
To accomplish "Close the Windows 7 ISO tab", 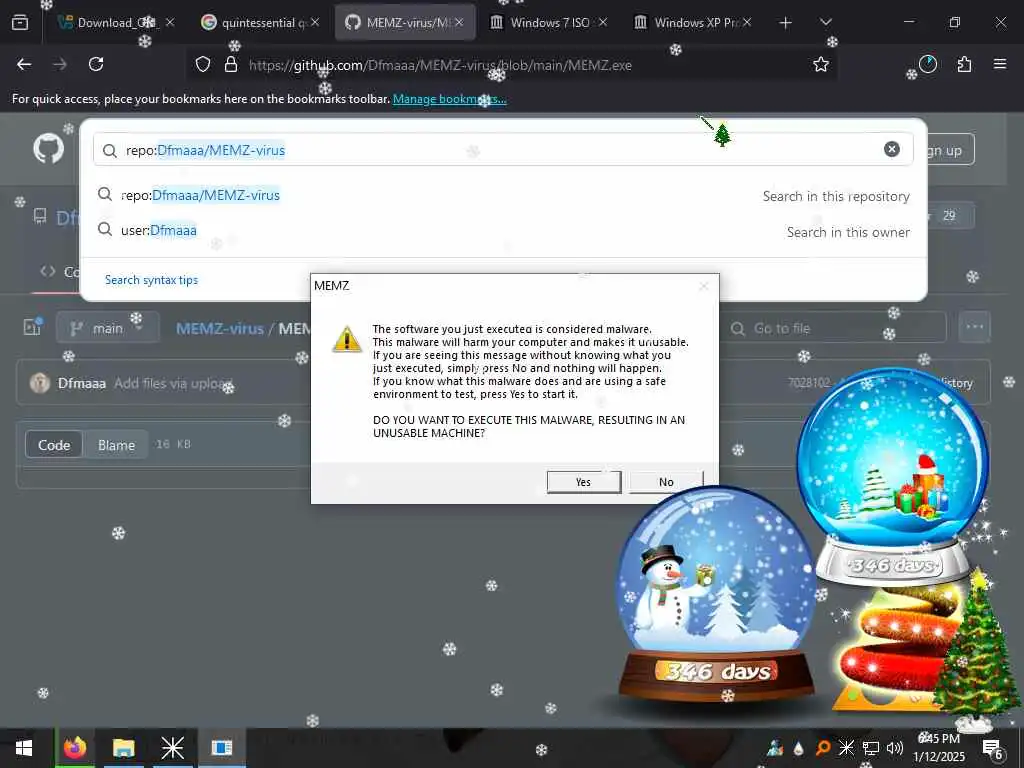I will pos(603,22).
